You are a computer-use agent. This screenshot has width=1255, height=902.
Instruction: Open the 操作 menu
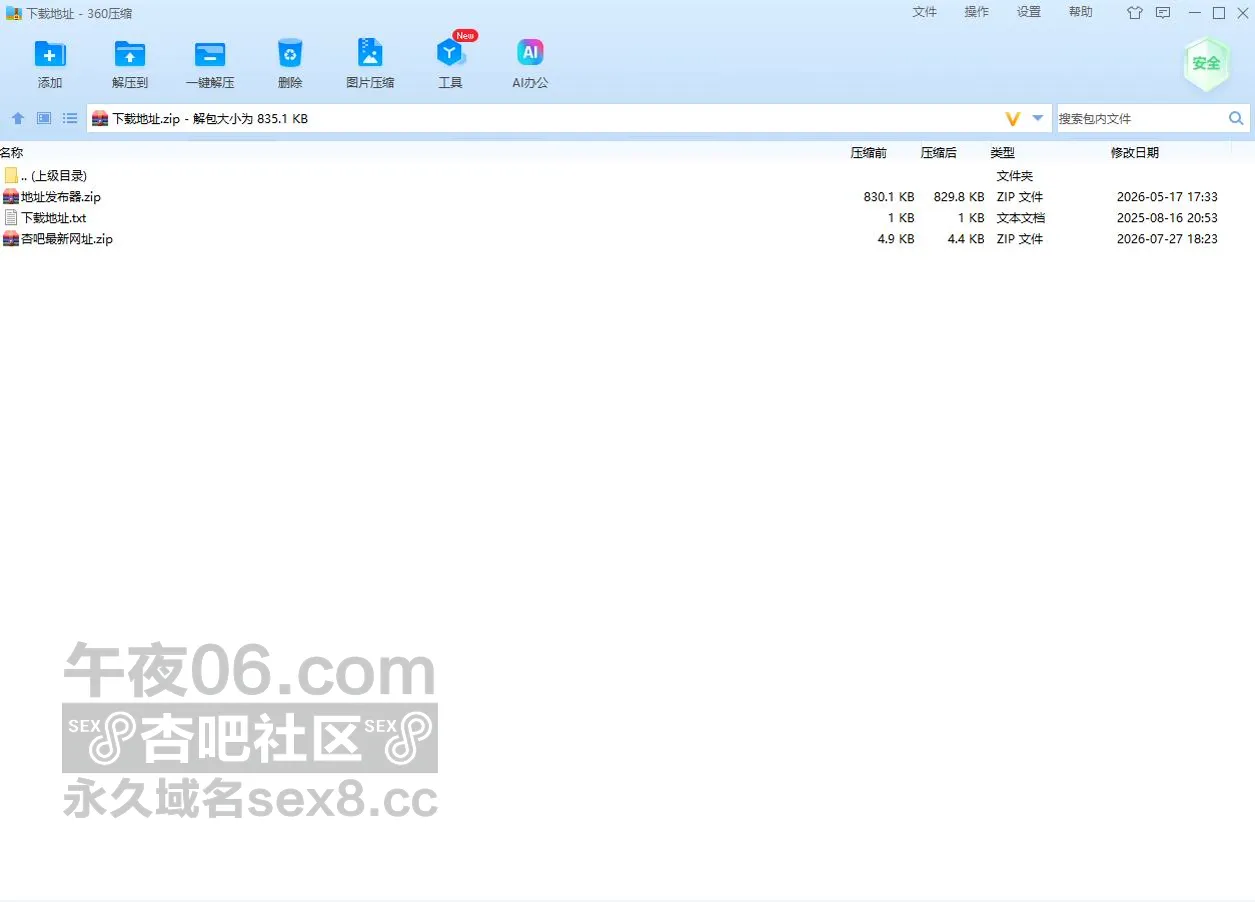977,12
